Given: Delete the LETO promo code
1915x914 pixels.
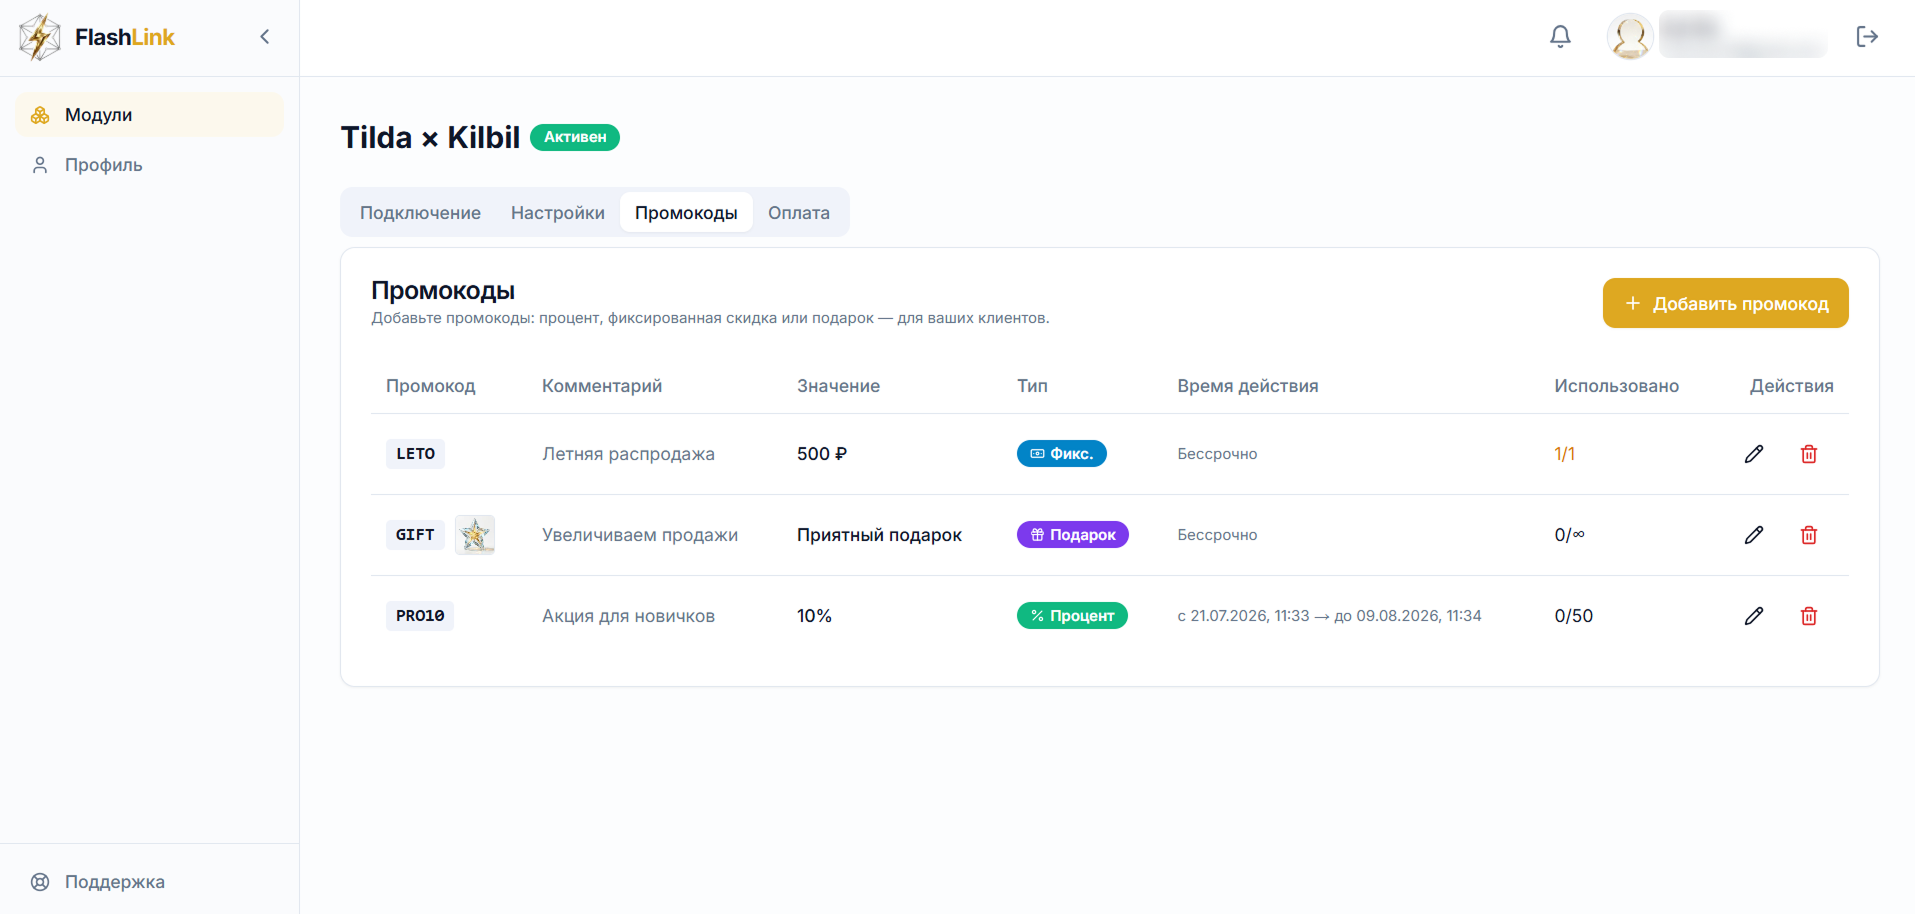Looking at the screenshot, I should [x=1809, y=454].
